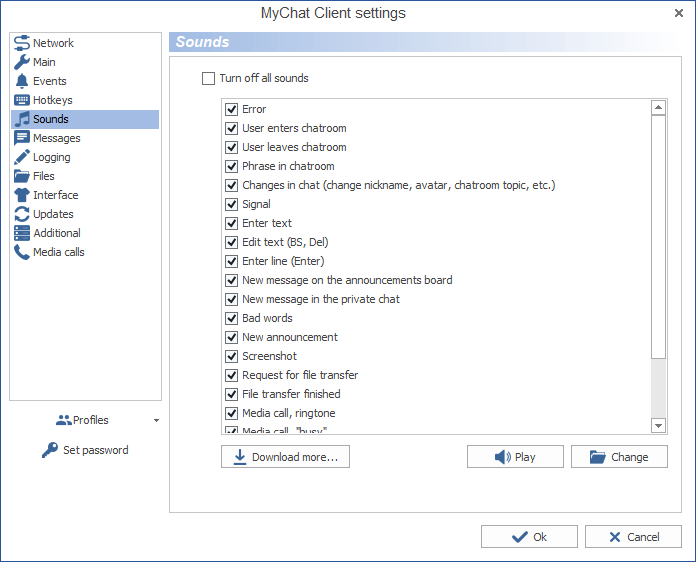Select the Screenshot sound row
The width and height of the screenshot is (696, 562).
pyautogui.click(x=269, y=356)
